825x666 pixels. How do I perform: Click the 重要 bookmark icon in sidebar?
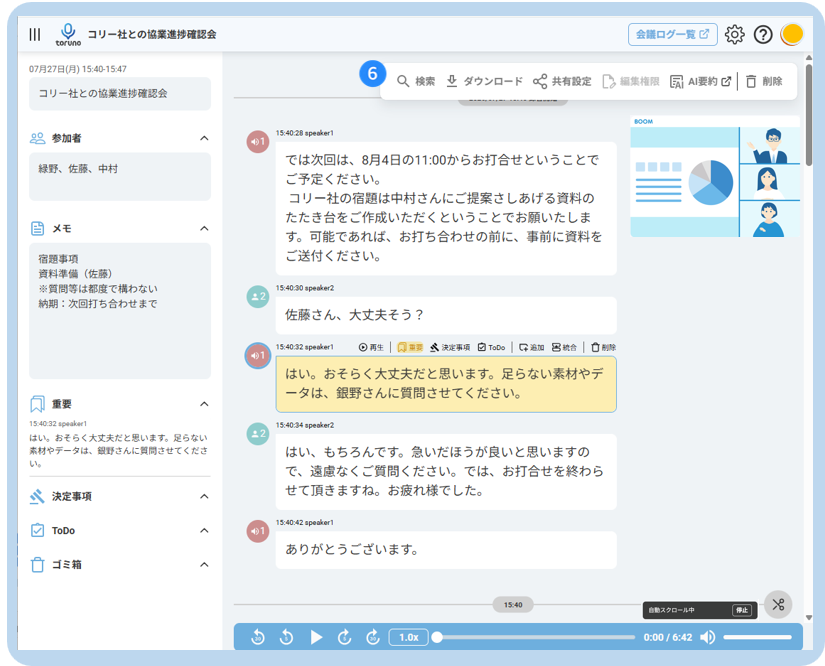coord(37,404)
